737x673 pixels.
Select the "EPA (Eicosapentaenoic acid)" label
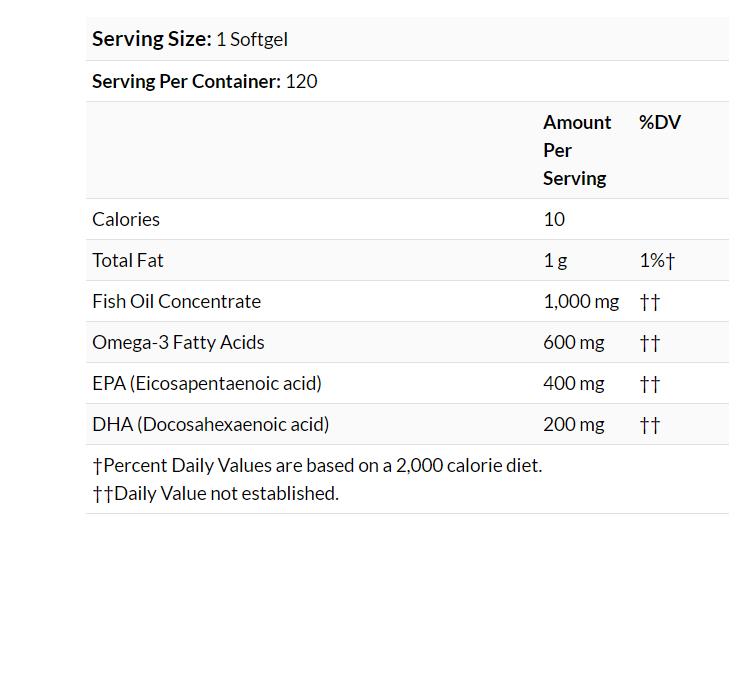tap(207, 383)
